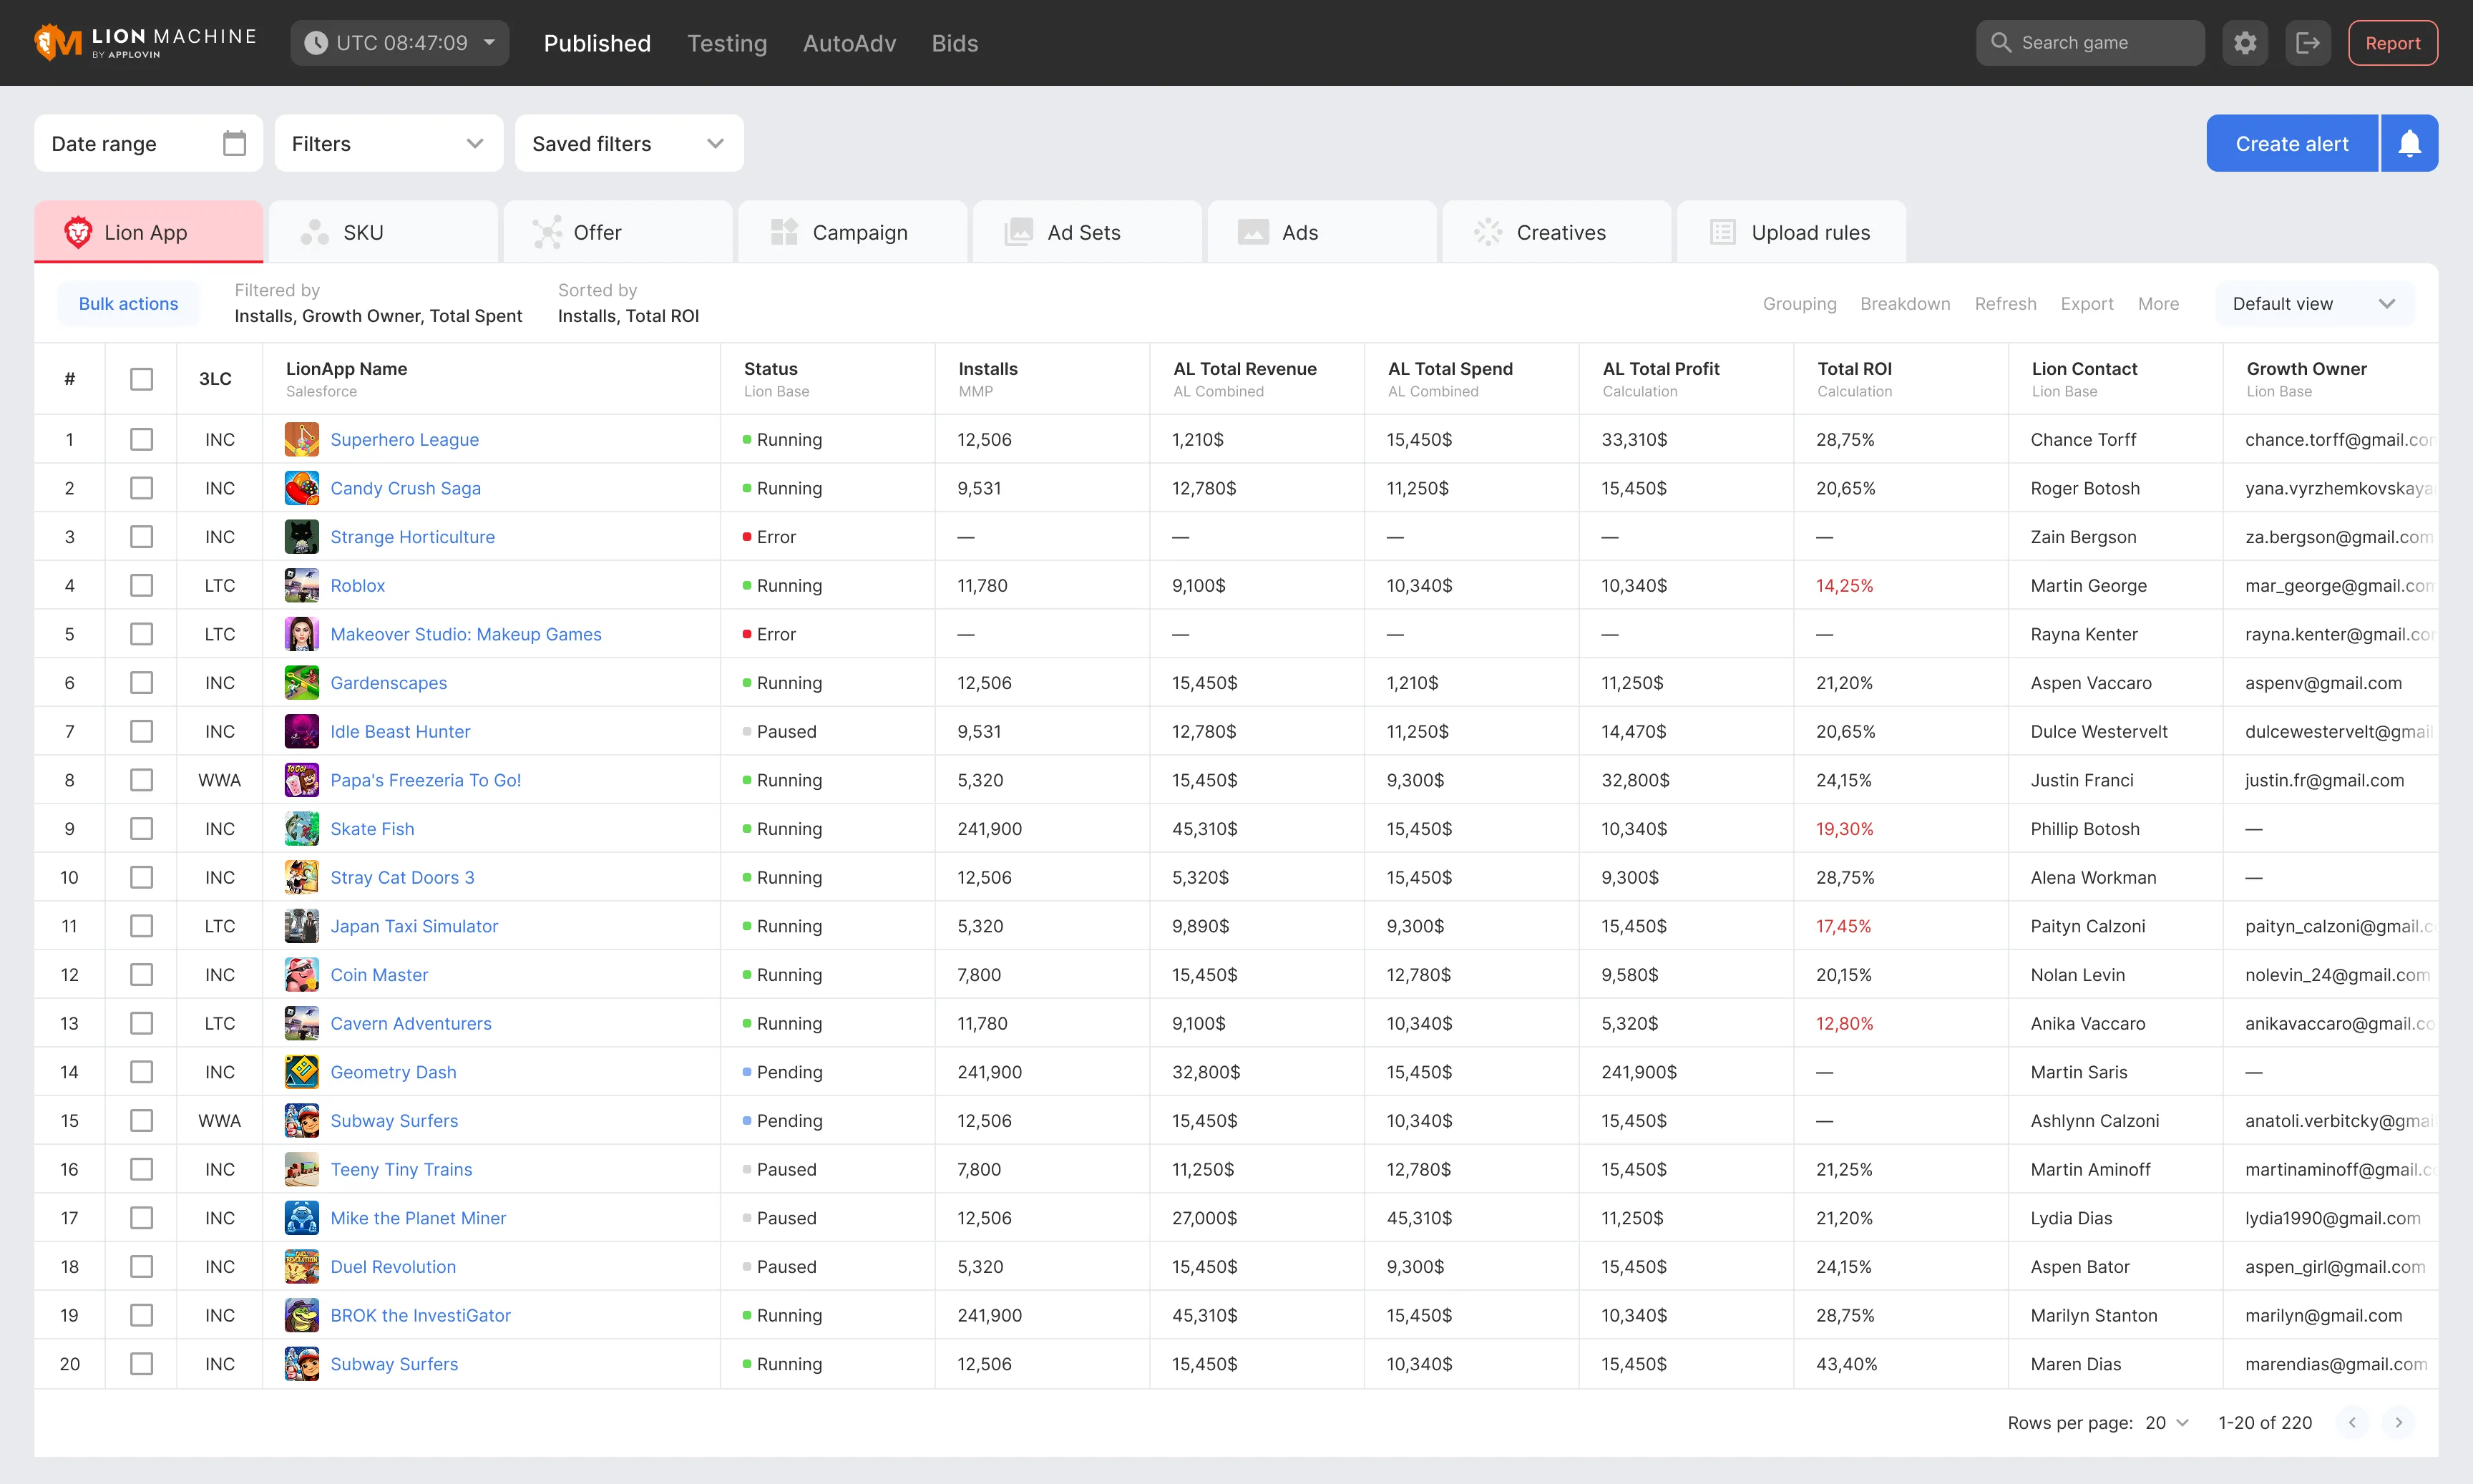The width and height of the screenshot is (2473, 1484).
Task: Open the Default view dropdown
Action: click(2315, 303)
